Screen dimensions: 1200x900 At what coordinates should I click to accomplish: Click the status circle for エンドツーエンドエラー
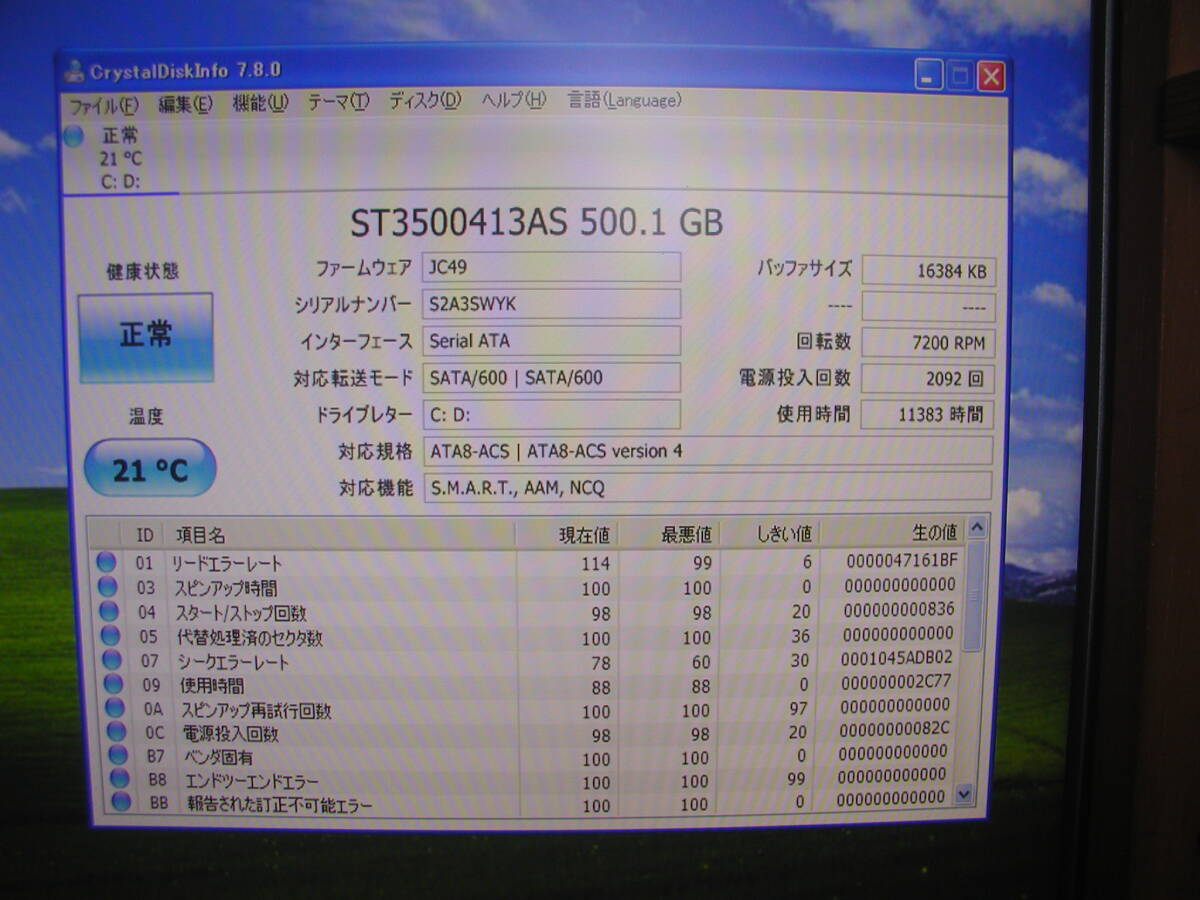(x=120, y=779)
